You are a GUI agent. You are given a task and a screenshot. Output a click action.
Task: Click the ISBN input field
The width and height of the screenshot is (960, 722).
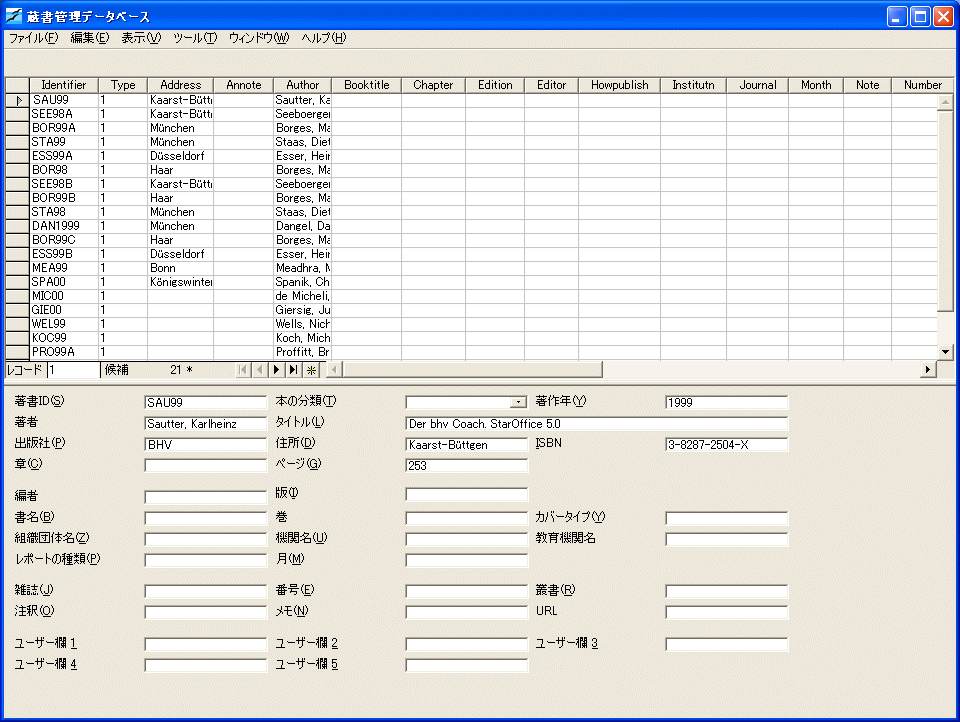click(x=726, y=445)
